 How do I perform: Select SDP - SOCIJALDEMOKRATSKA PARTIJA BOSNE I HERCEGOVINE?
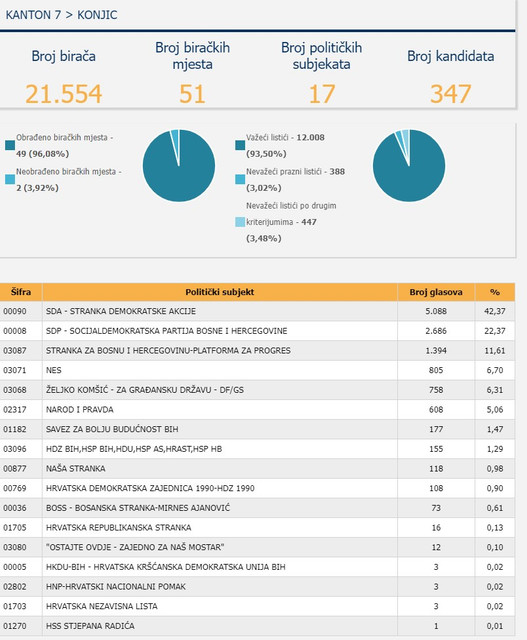click(257, 331)
